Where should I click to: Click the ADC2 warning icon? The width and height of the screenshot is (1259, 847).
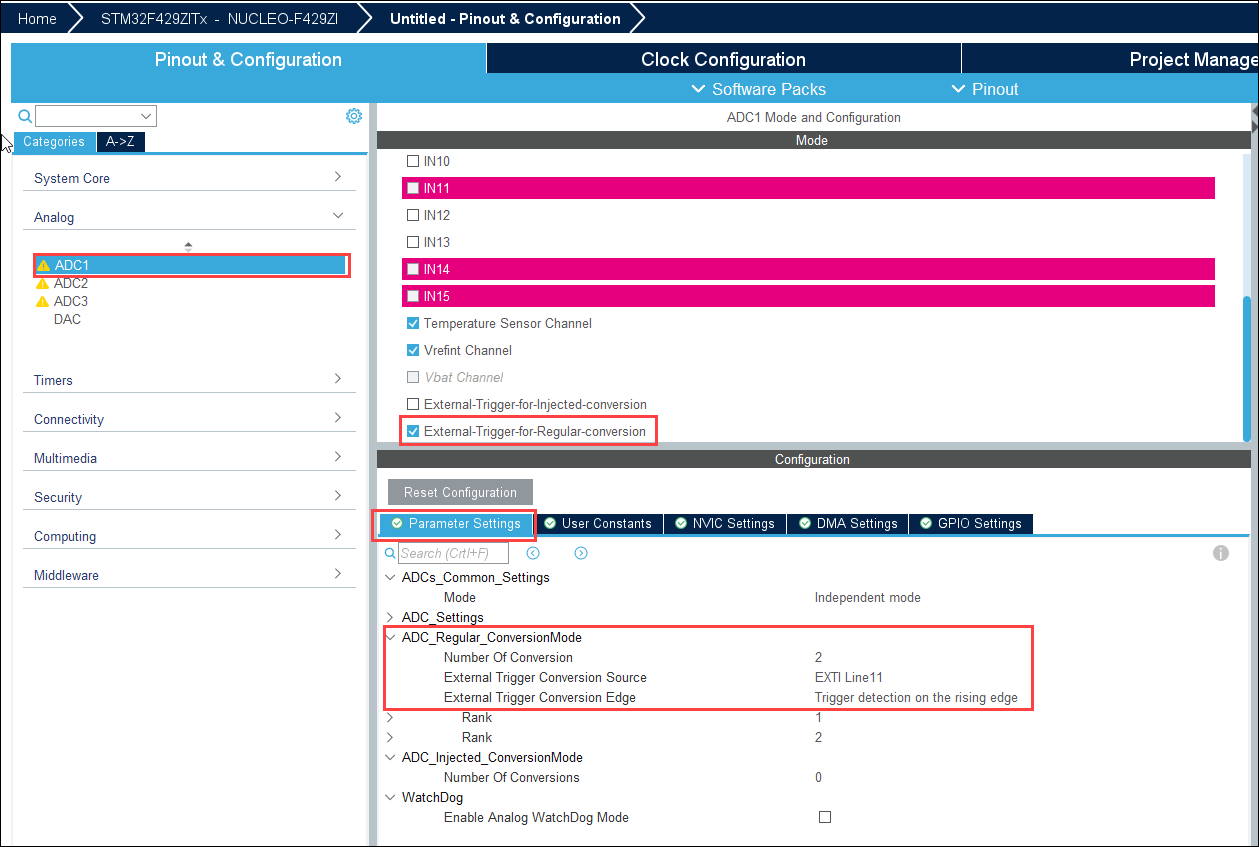(x=42, y=284)
